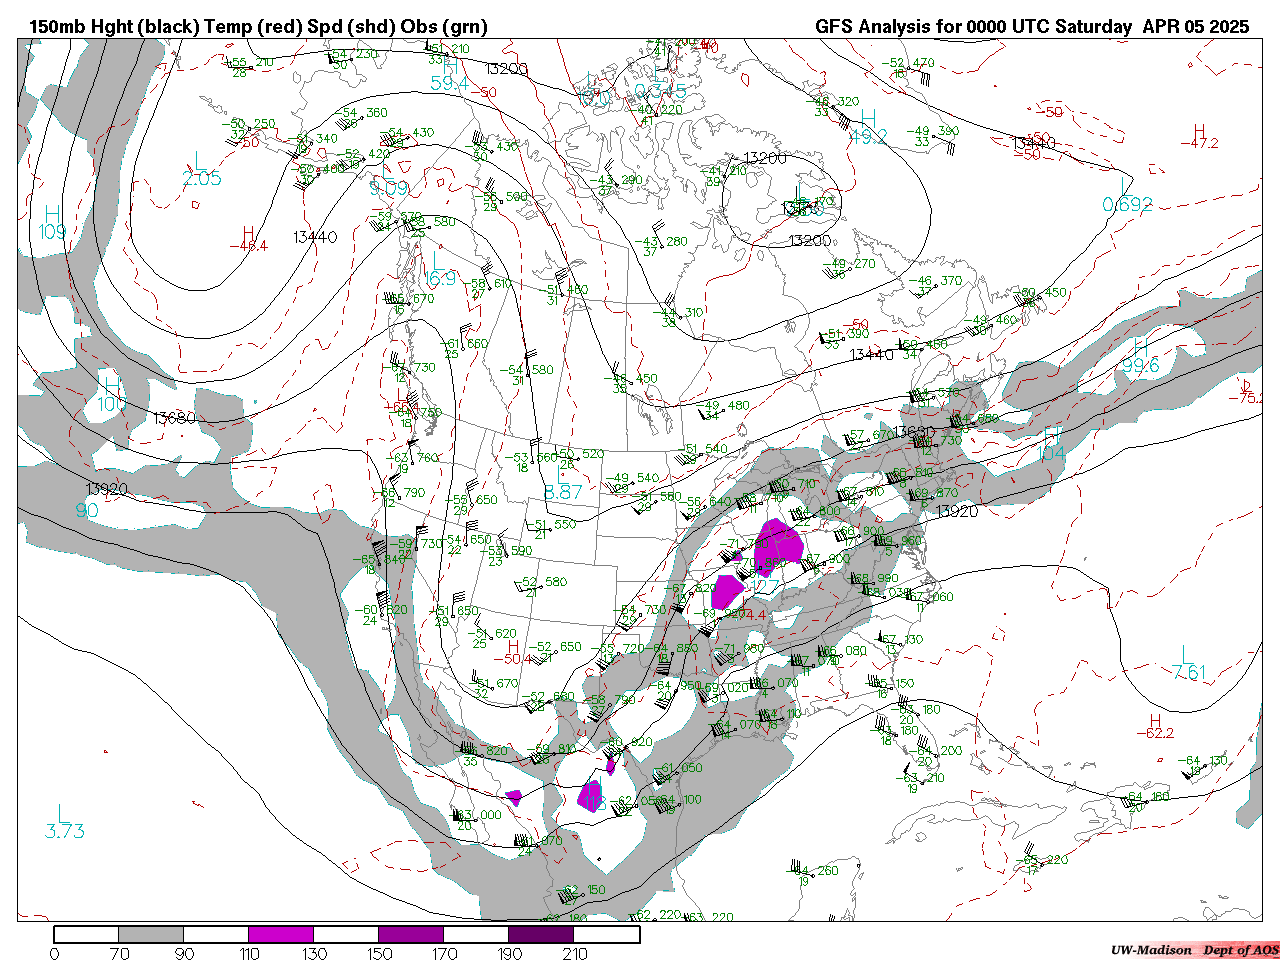Click the 150mb Hght map title text
The image size is (1280, 960).
[258, 27]
